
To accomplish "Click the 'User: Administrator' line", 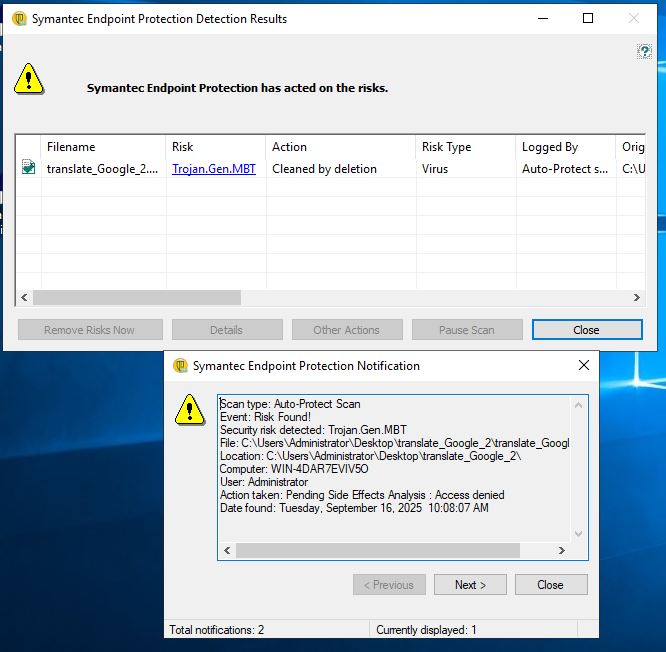I will [264, 482].
